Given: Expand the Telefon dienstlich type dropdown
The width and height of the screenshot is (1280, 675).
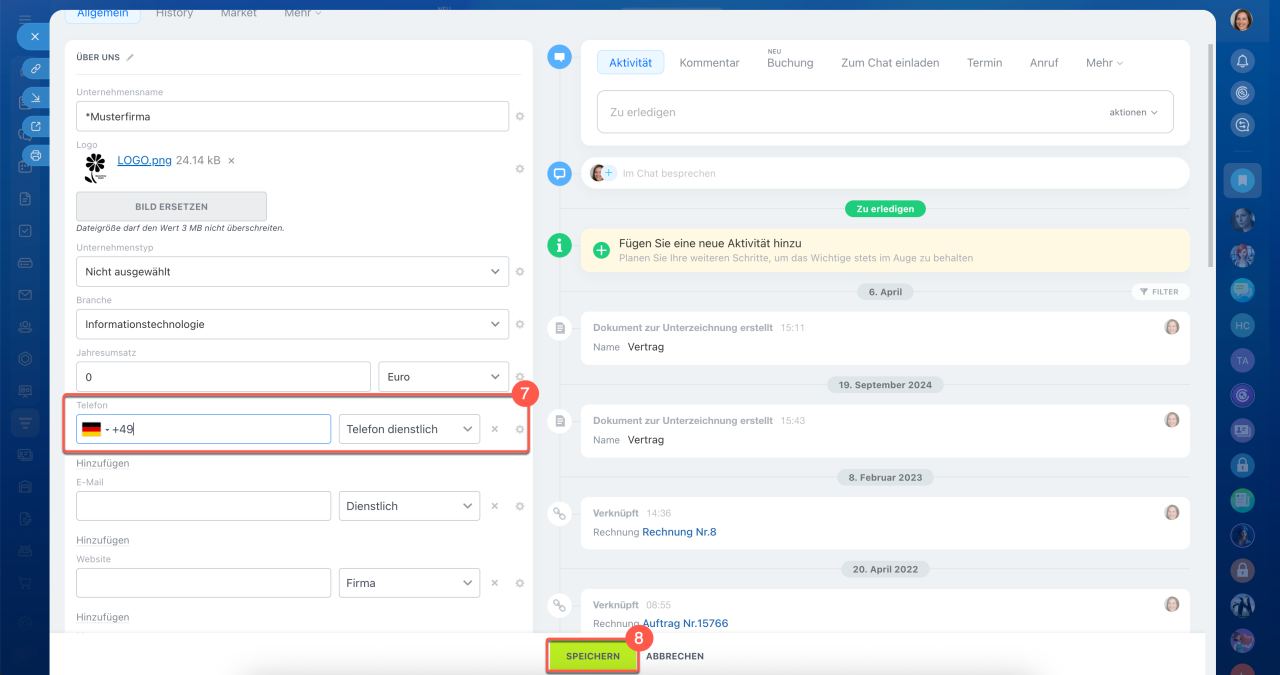Looking at the screenshot, I should [x=409, y=429].
